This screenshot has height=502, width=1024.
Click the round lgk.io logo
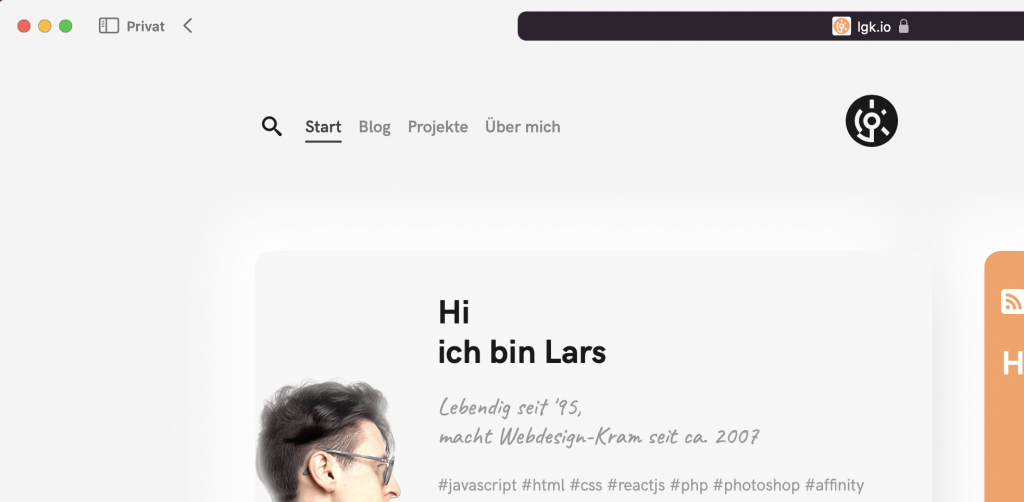pyautogui.click(x=871, y=121)
